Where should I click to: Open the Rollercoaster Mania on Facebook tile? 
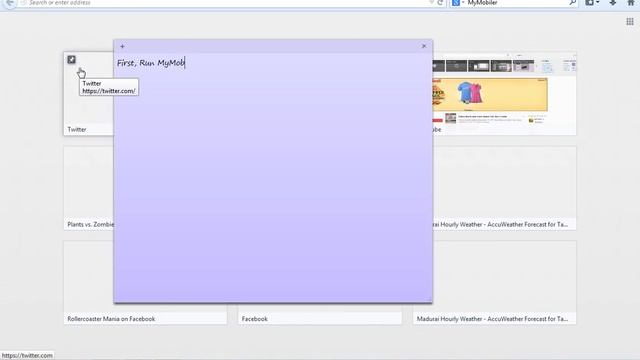[x=145, y=313]
